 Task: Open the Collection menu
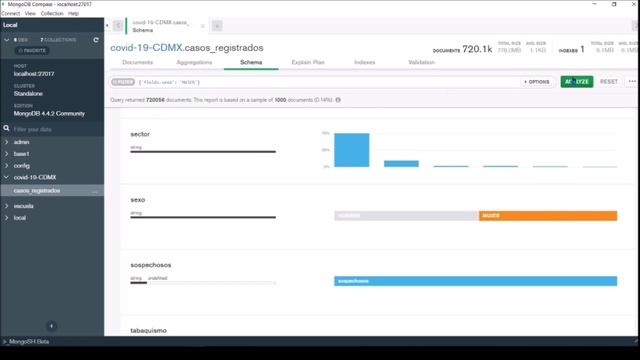pyautogui.click(x=52, y=13)
